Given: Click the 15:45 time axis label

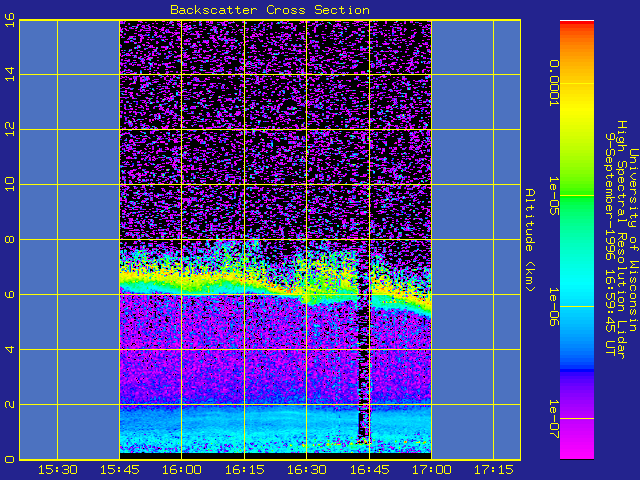Looking at the screenshot, I should click(x=120, y=470).
